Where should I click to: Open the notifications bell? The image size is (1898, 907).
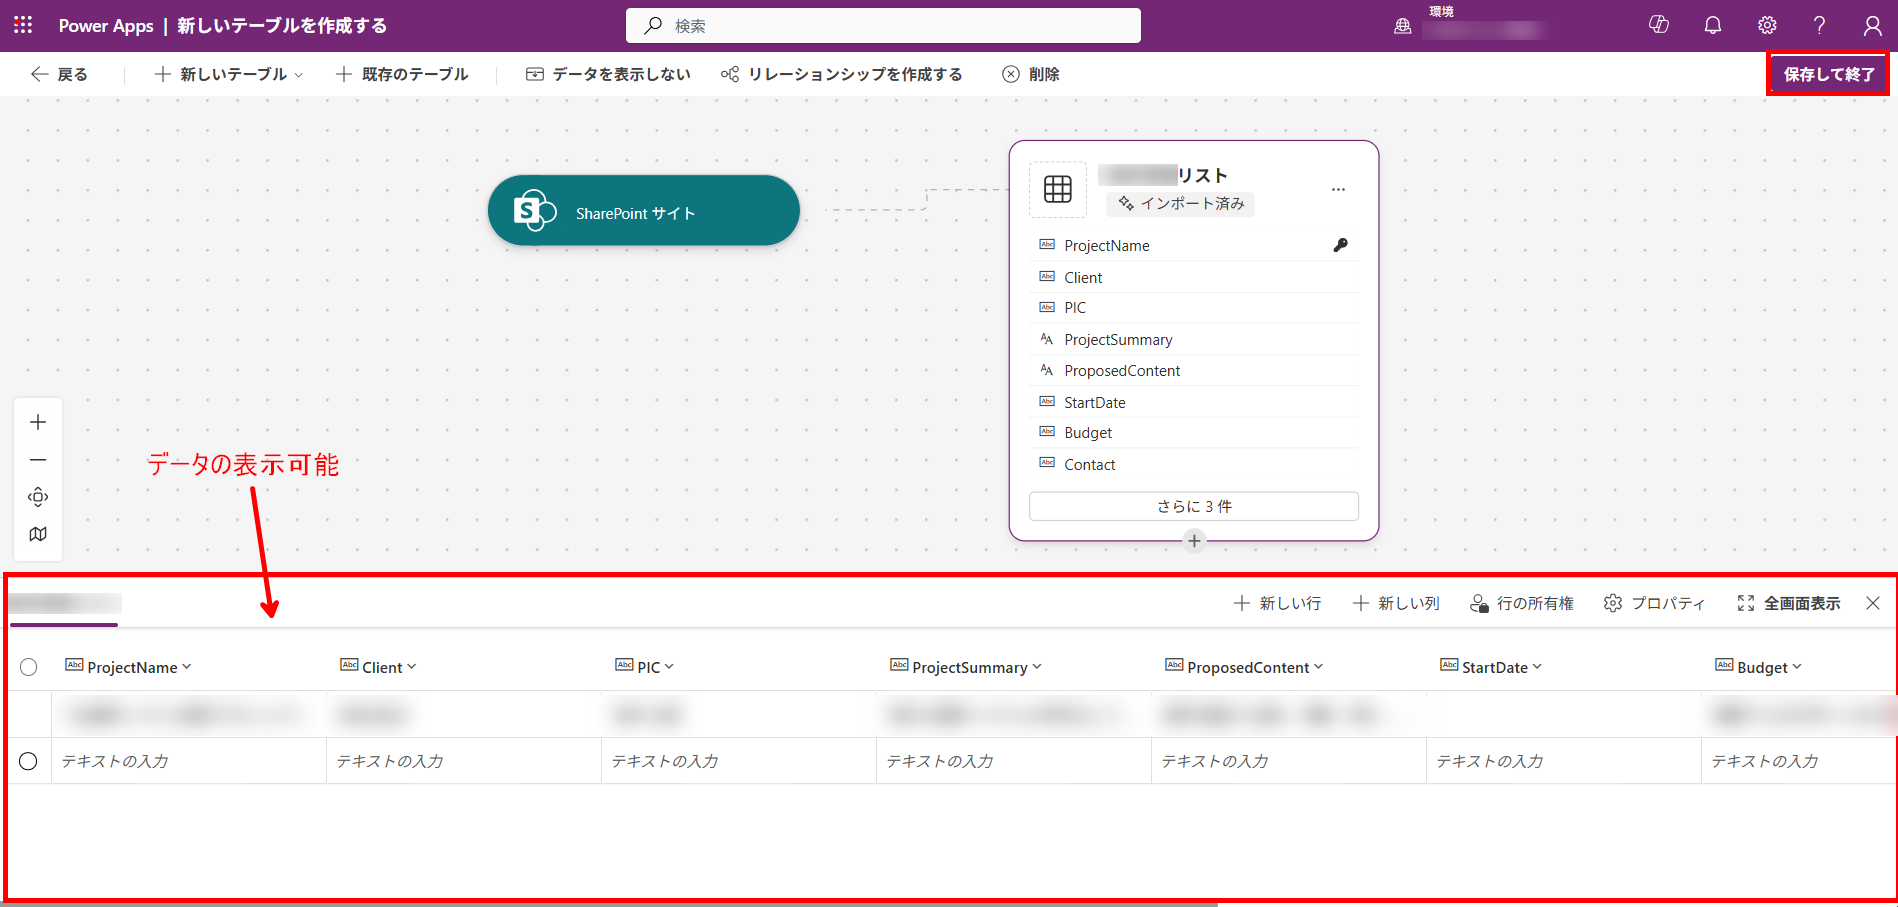click(1713, 25)
